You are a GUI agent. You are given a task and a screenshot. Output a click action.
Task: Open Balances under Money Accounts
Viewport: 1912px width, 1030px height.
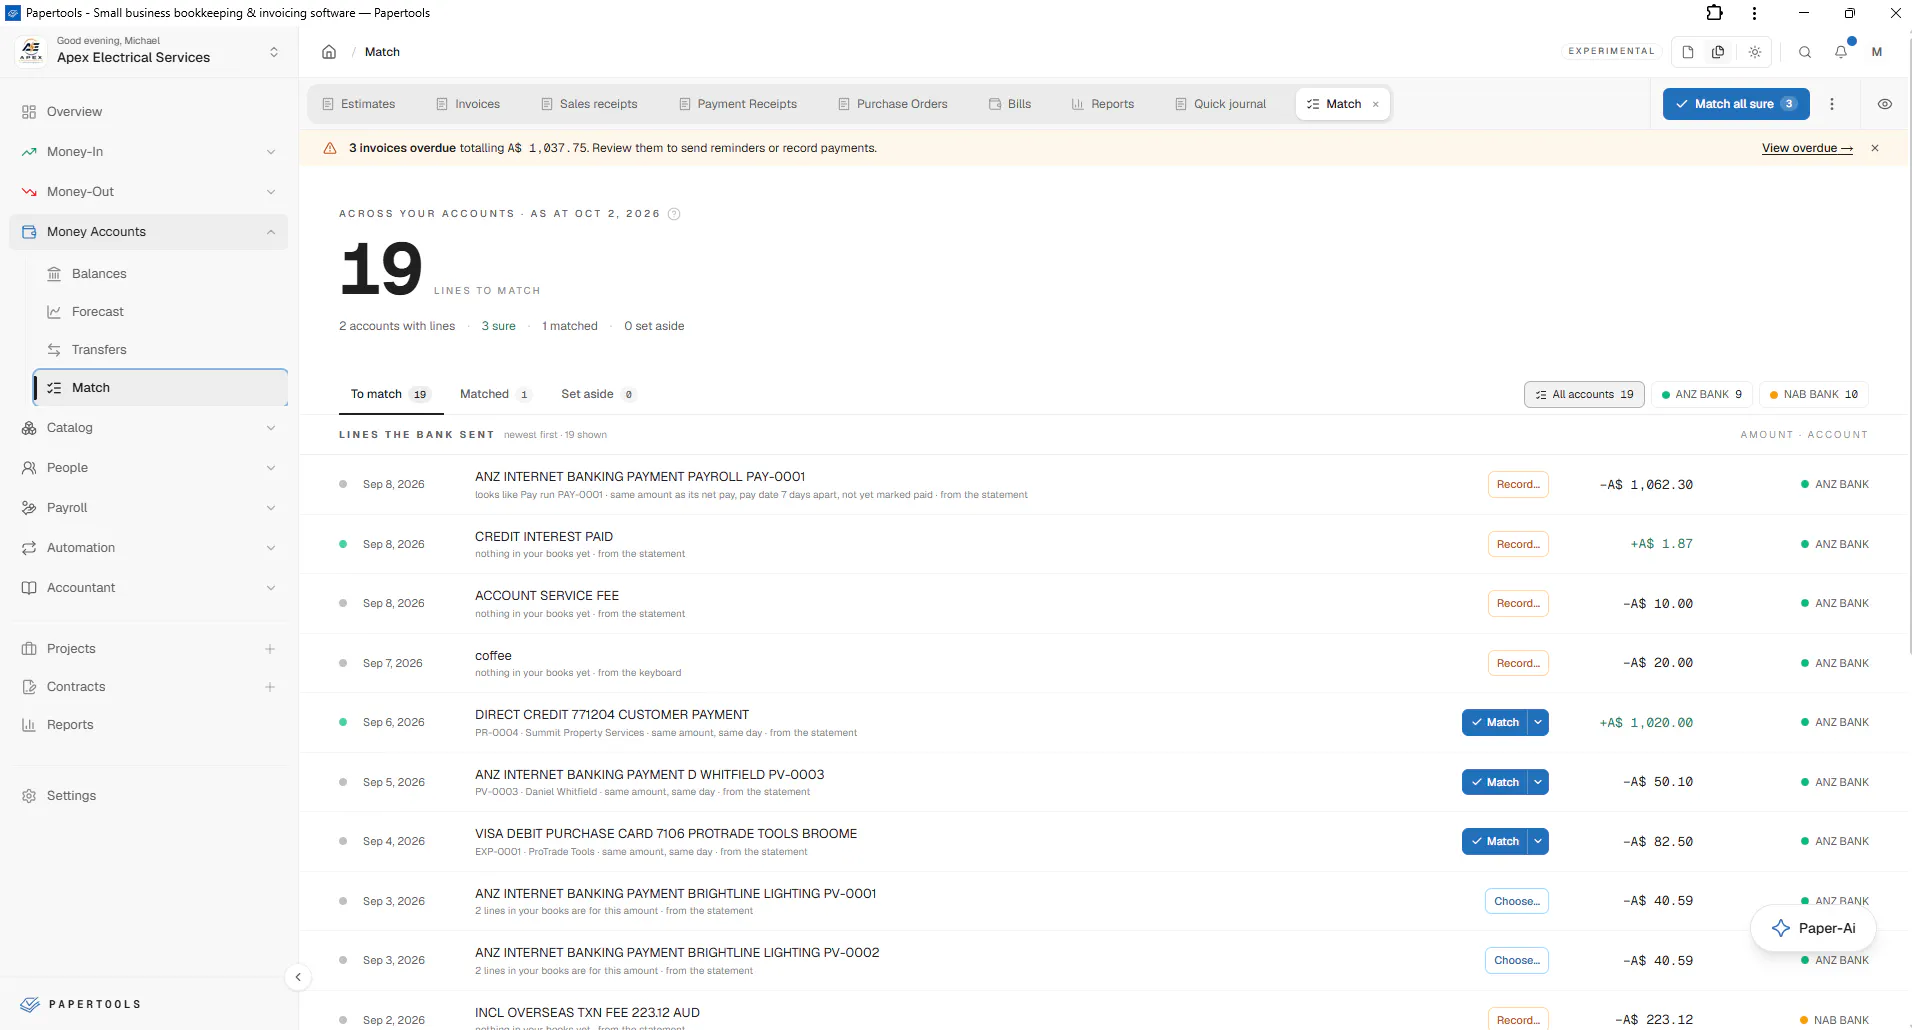click(161, 274)
